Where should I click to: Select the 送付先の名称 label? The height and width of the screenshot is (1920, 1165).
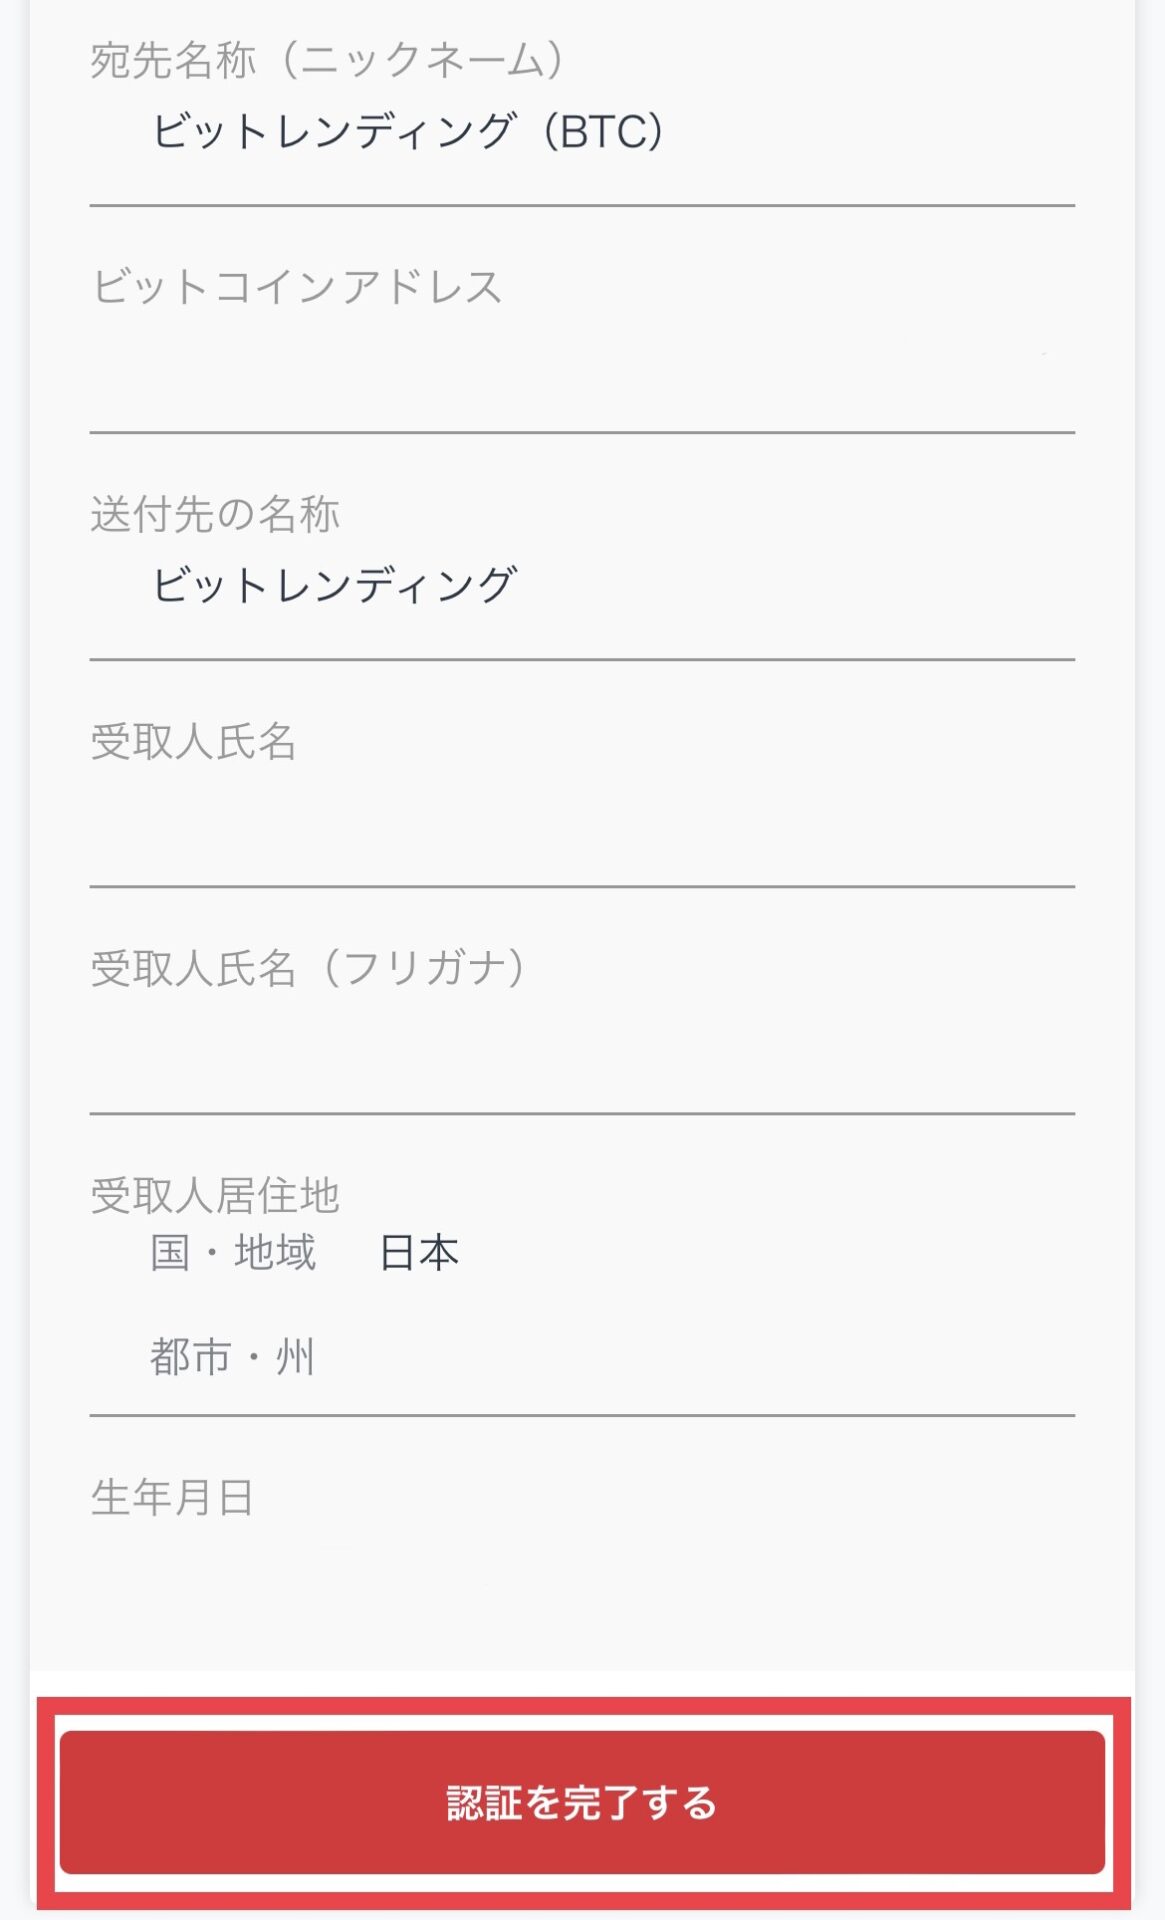[215, 514]
